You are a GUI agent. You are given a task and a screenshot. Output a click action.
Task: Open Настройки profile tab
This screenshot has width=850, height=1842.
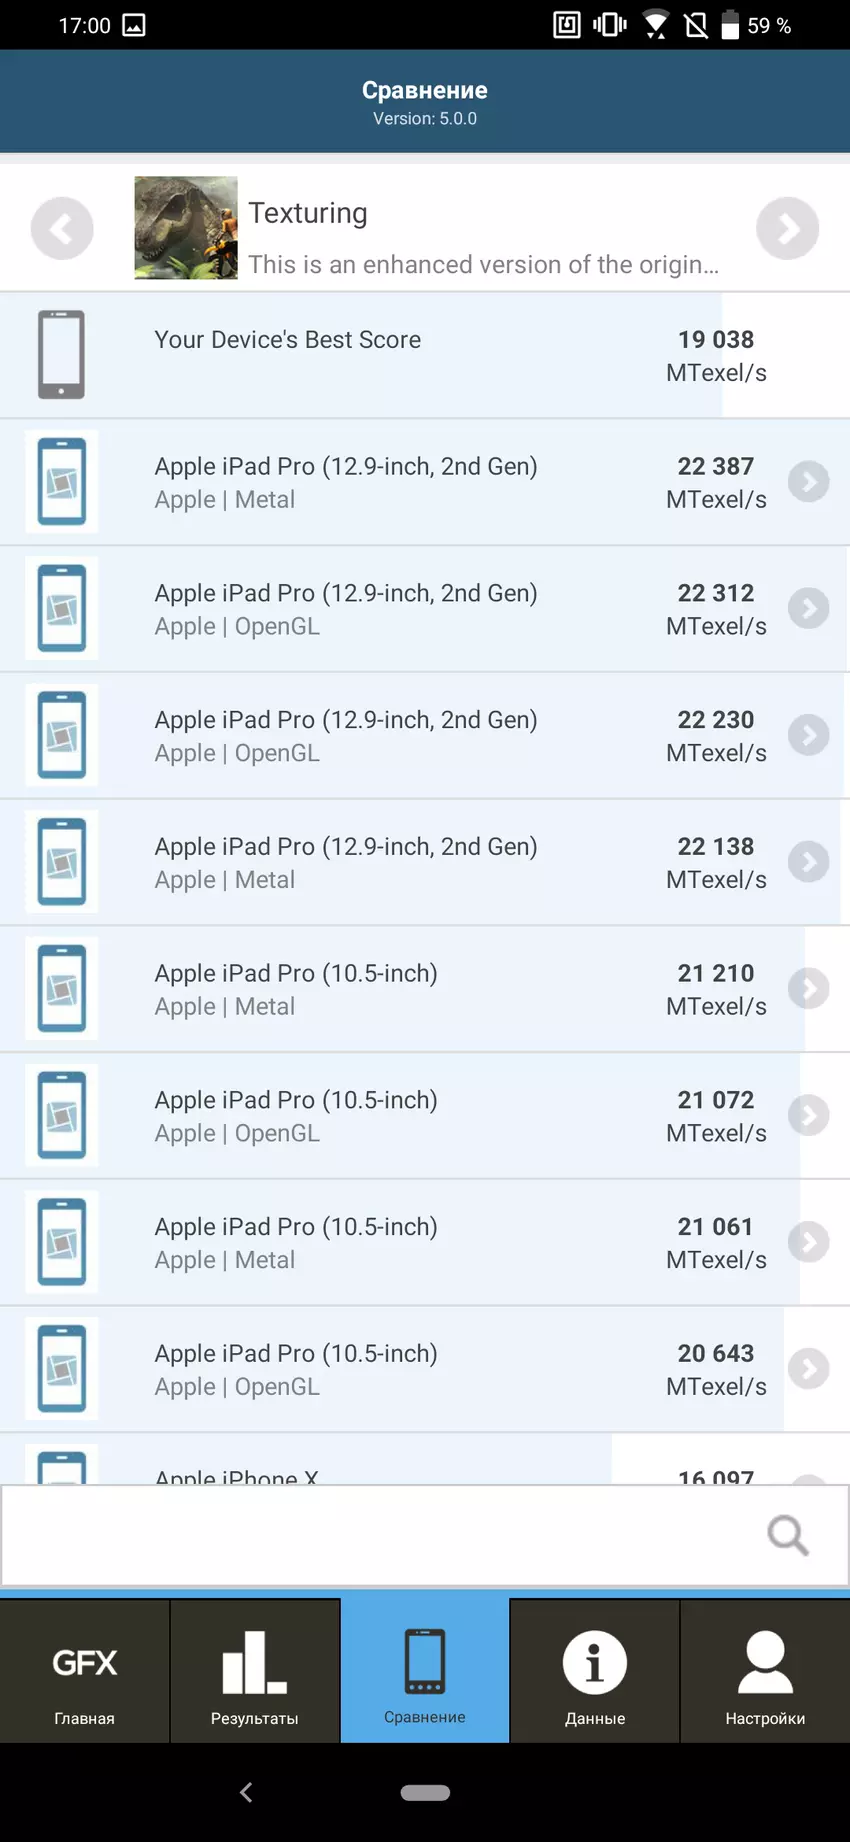765,1671
